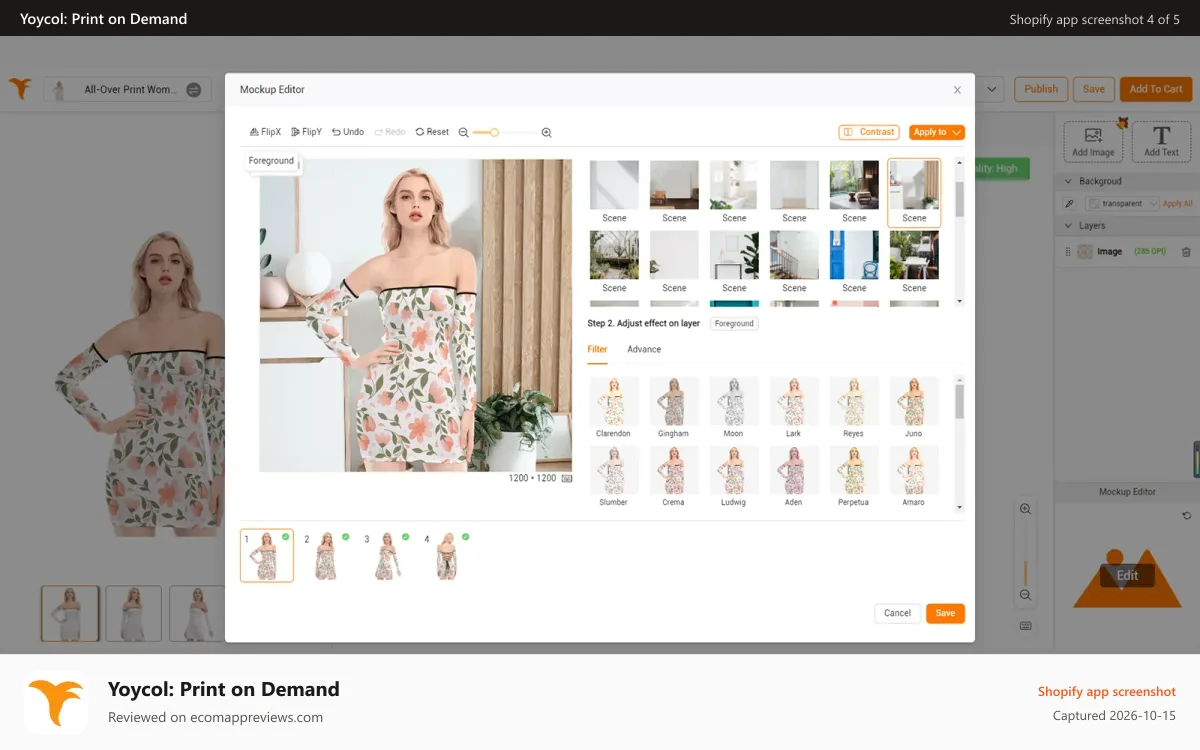The width and height of the screenshot is (1200, 750).
Task: Apply the Lark filter
Action: (x=793, y=407)
